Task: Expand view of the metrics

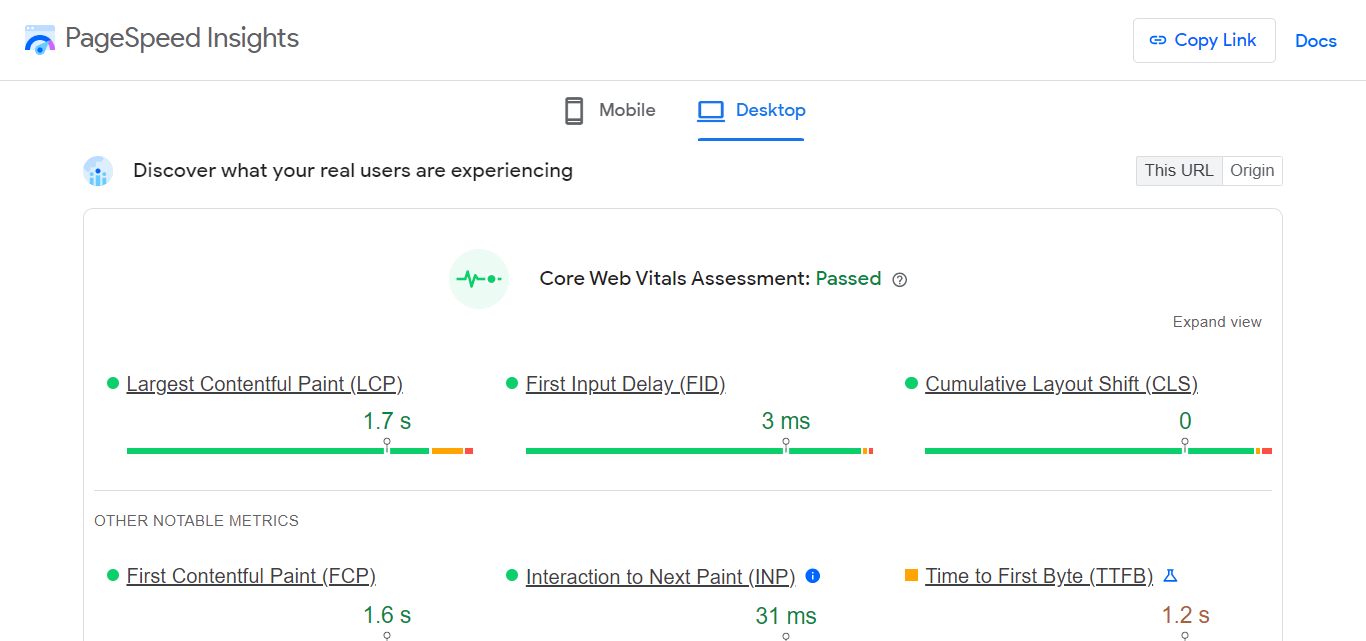Action: coord(1217,322)
